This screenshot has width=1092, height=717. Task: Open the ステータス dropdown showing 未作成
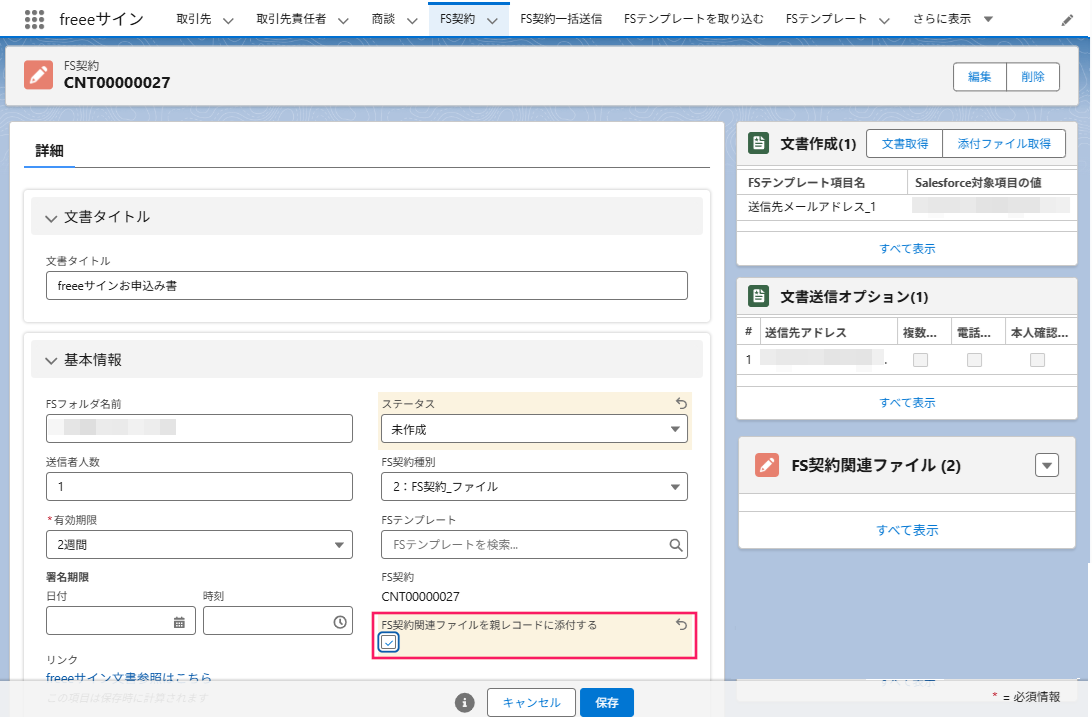(534, 429)
